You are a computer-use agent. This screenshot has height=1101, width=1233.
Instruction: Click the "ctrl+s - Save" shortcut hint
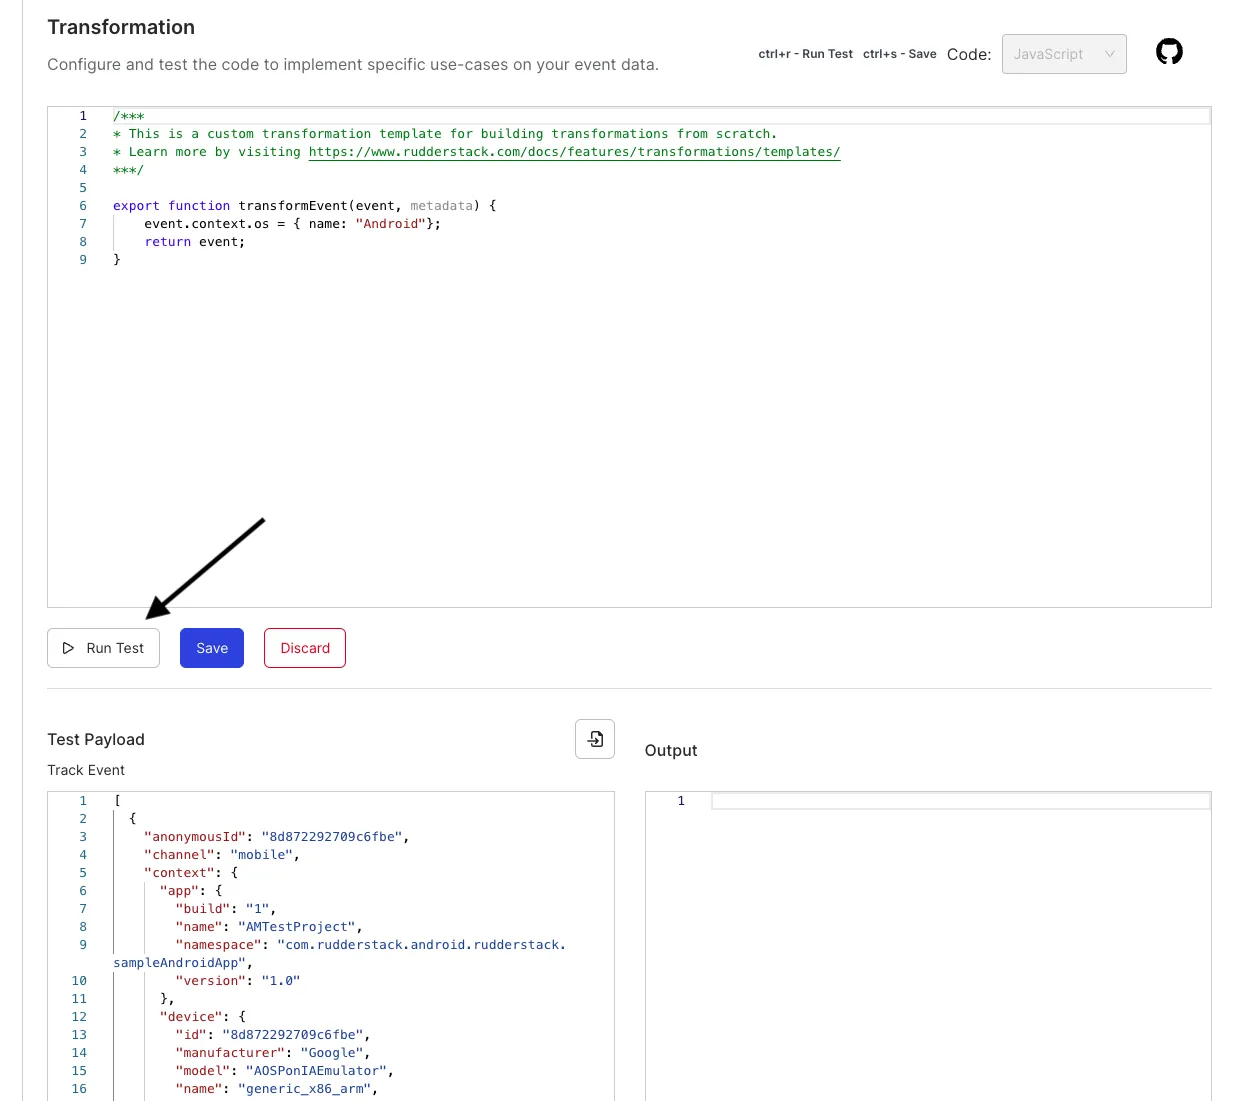(900, 54)
